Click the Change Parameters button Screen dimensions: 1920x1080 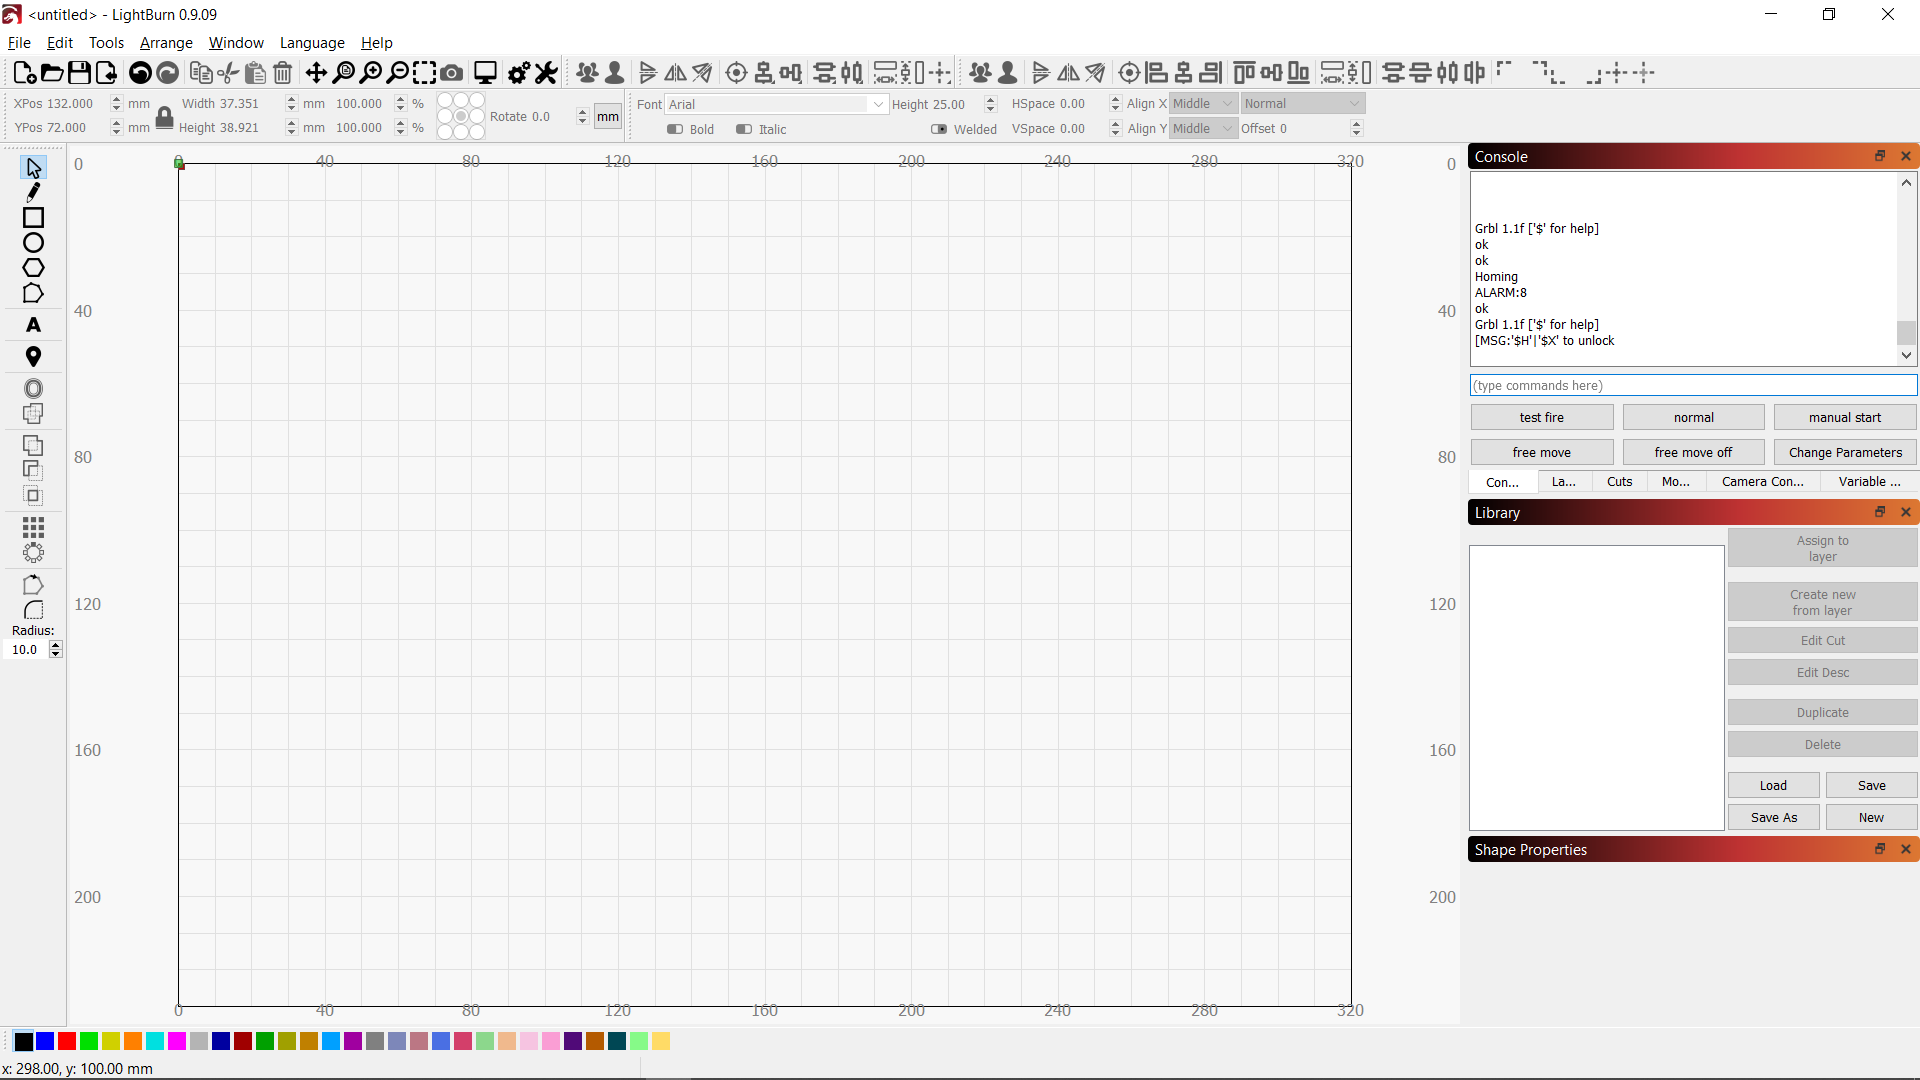(1844, 453)
